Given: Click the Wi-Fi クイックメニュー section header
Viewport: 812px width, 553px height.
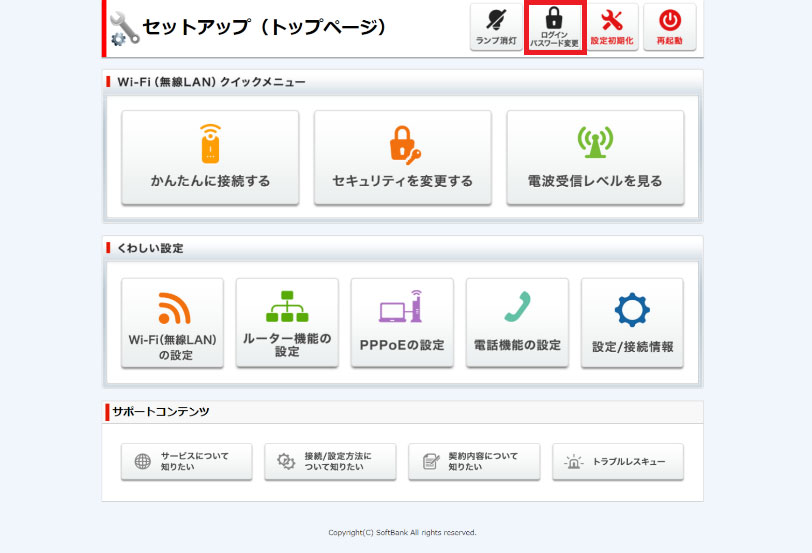Looking at the screenshot, I should [211, 82].
